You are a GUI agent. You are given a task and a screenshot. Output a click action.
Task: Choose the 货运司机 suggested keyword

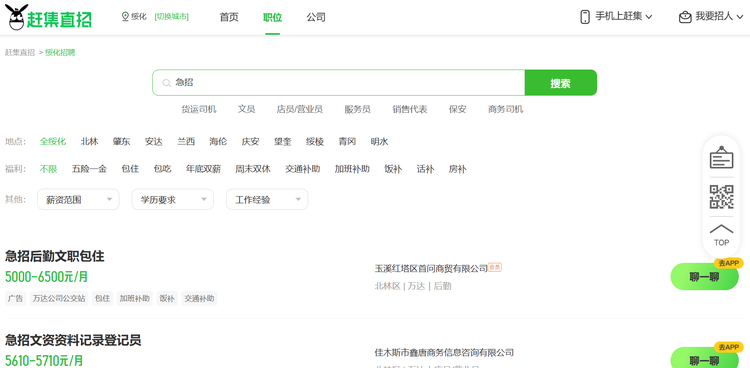tap(199, 109)
